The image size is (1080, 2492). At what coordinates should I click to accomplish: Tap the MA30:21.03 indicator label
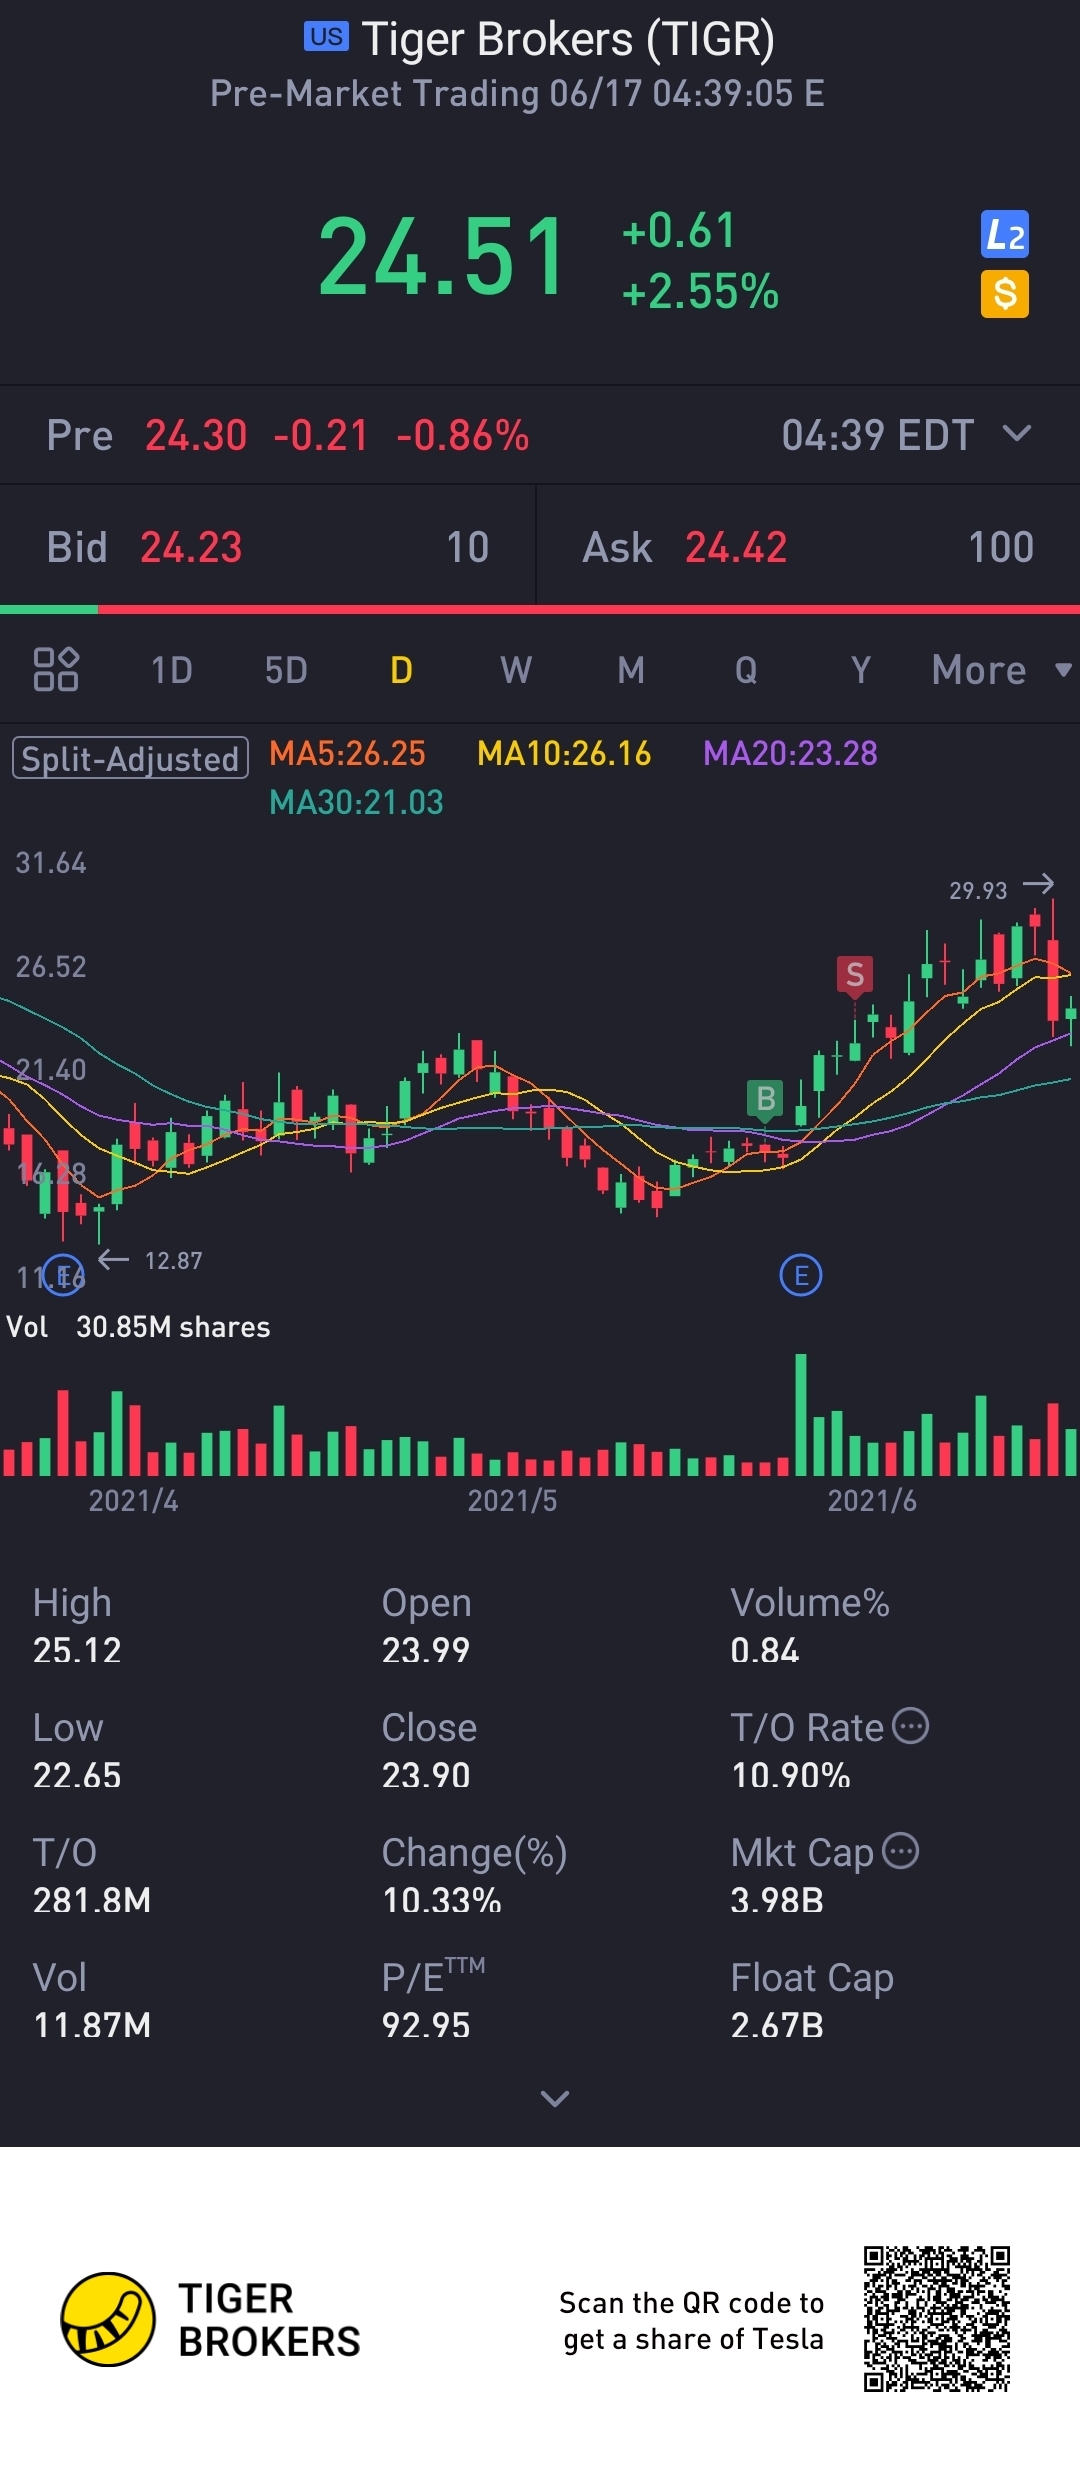point(356,802)
